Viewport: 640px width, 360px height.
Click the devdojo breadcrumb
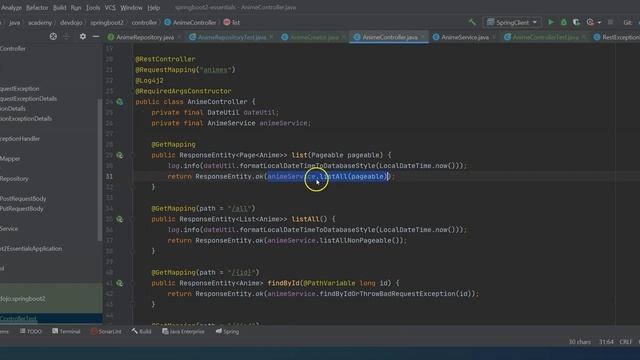click(x=71, y=22)
